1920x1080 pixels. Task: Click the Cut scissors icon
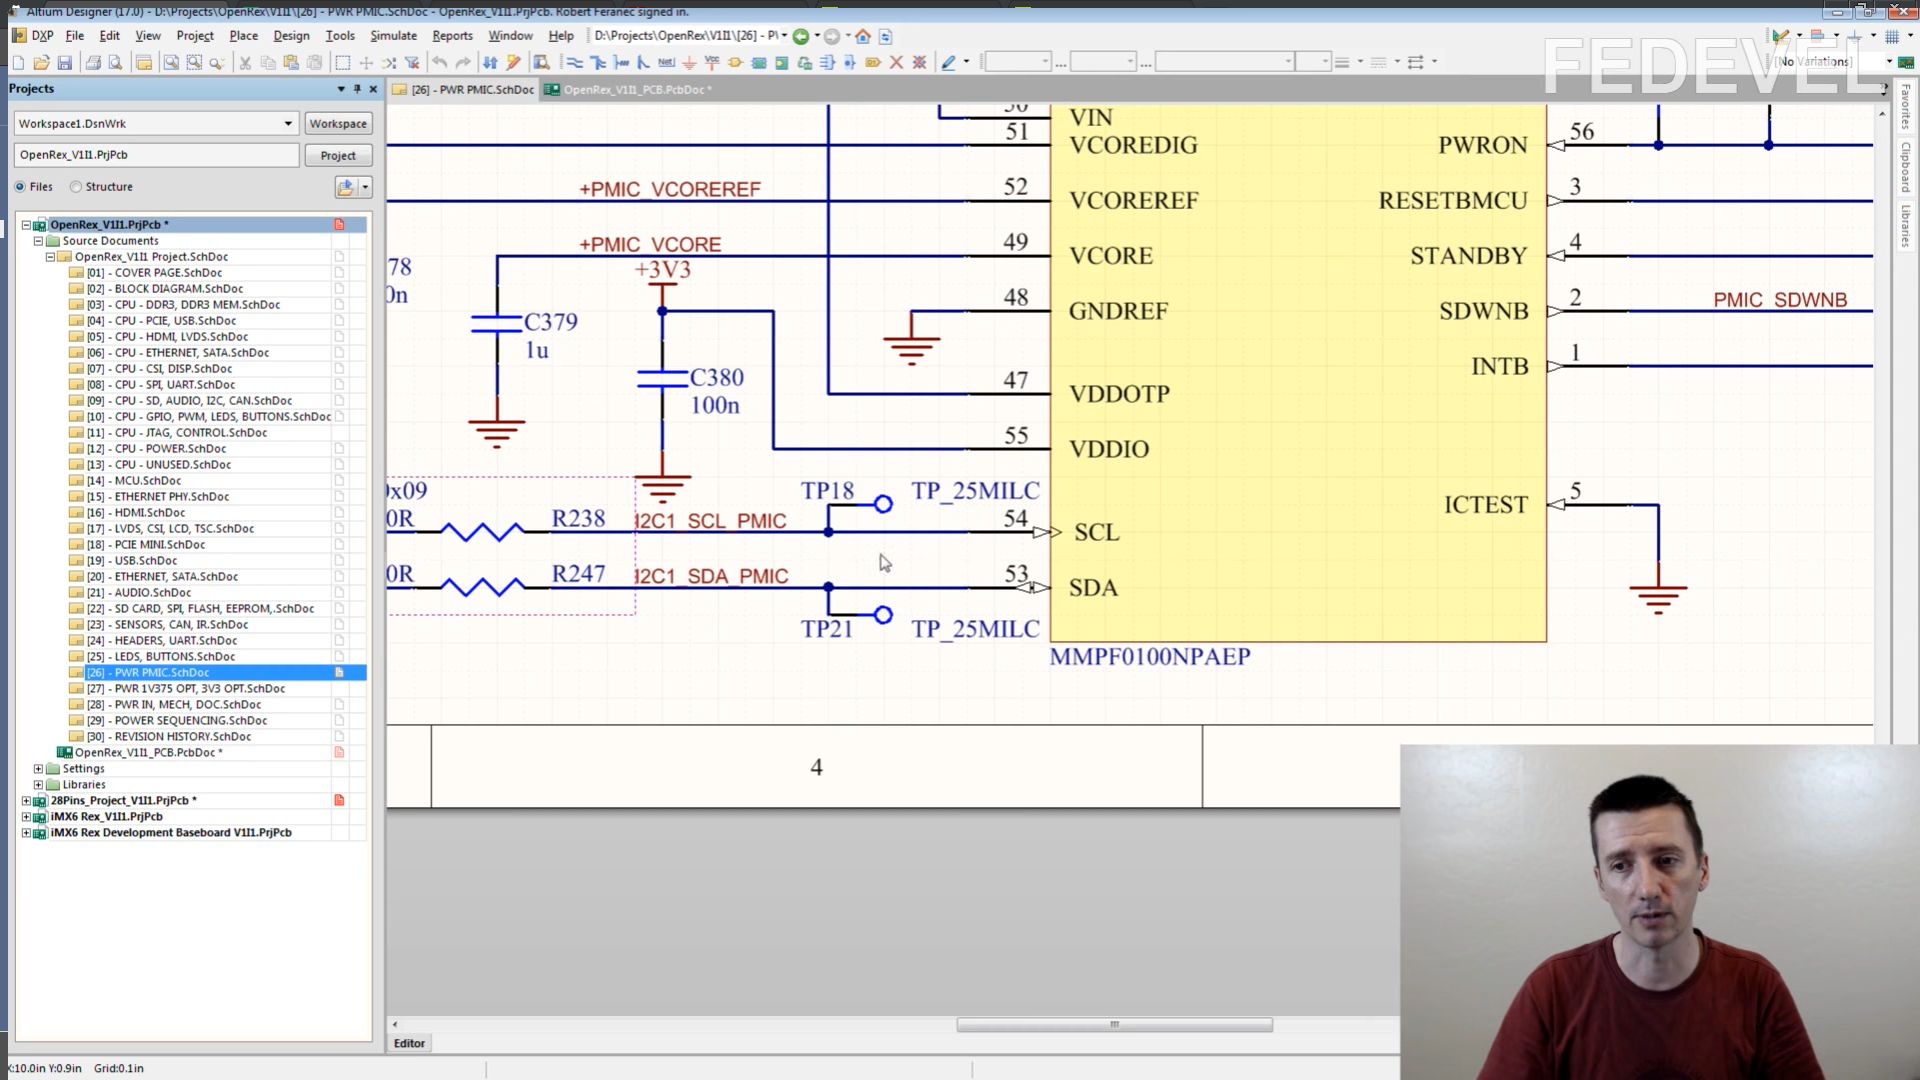[244, 62]
